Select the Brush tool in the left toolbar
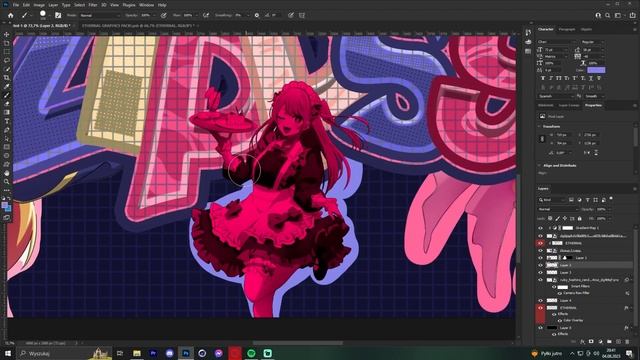 tap(7, 95)
